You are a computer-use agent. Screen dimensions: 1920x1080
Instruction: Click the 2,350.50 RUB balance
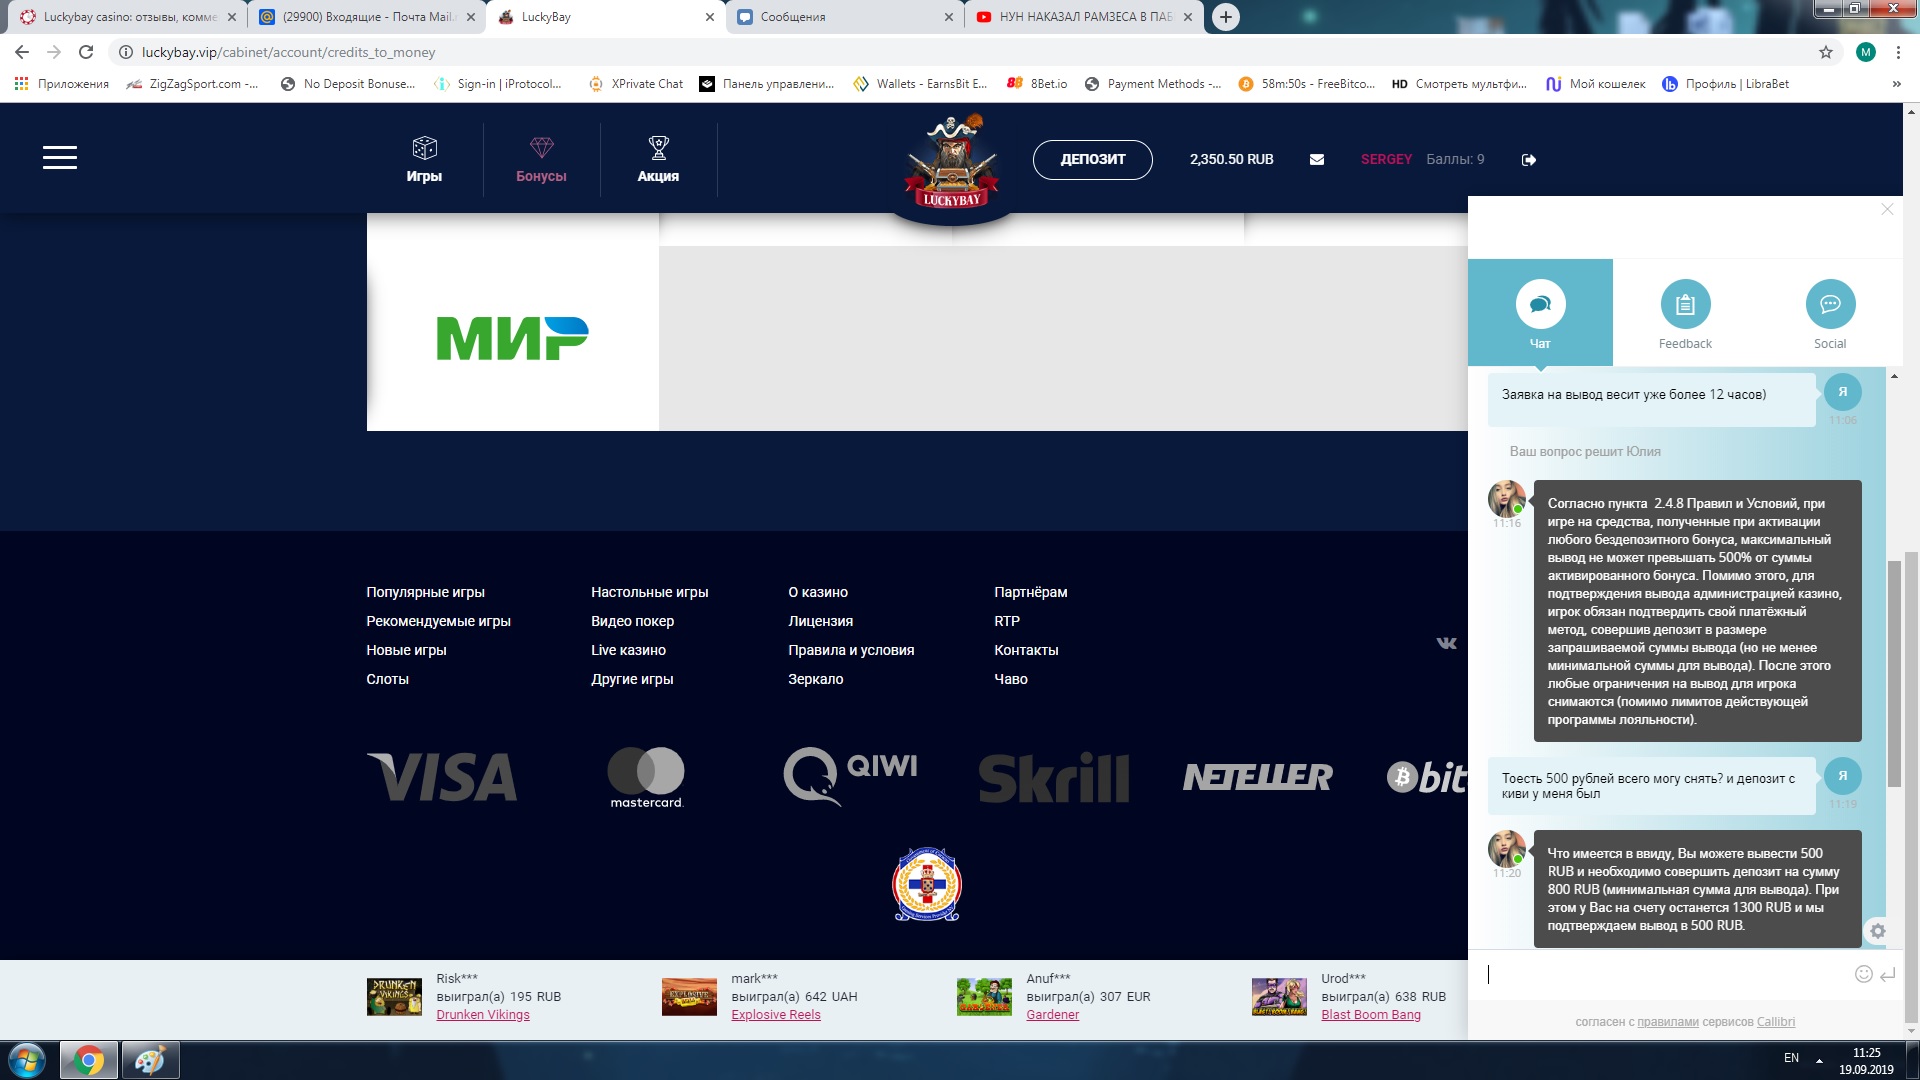coord(1231,159)
